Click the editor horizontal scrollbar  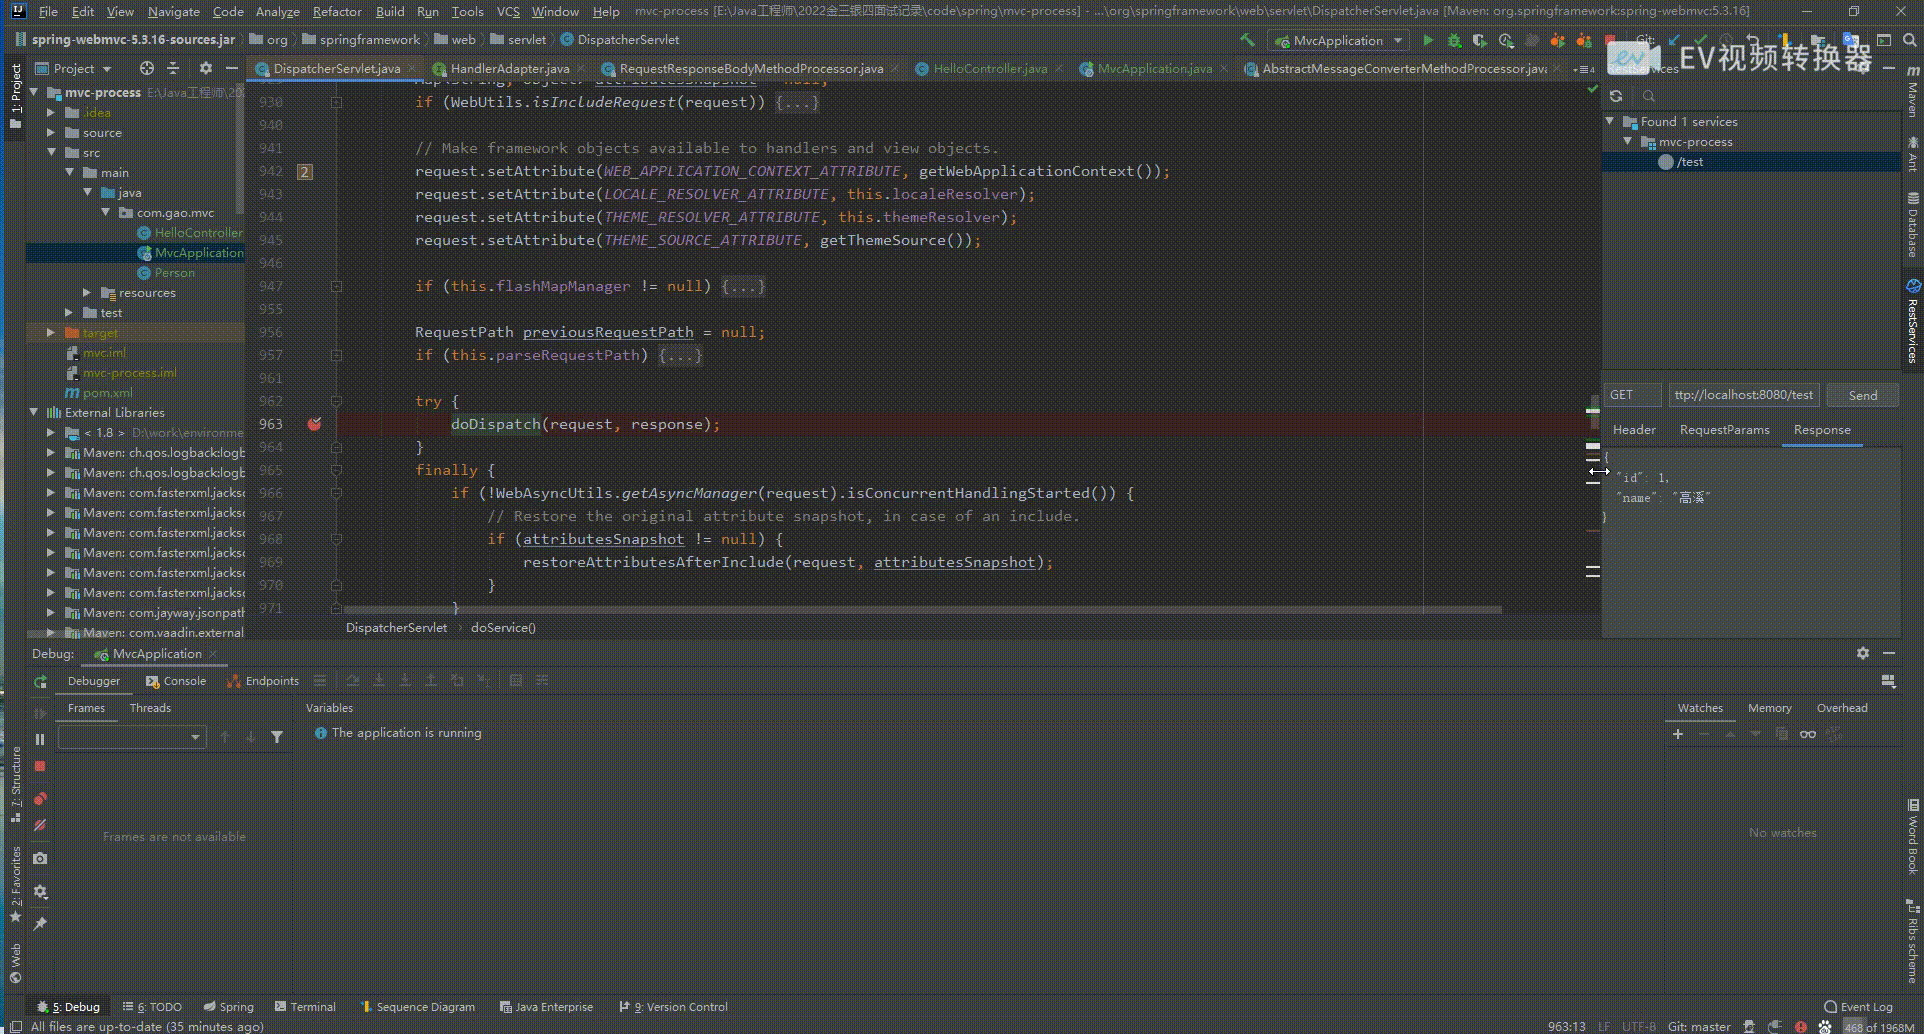pos(921,609)
